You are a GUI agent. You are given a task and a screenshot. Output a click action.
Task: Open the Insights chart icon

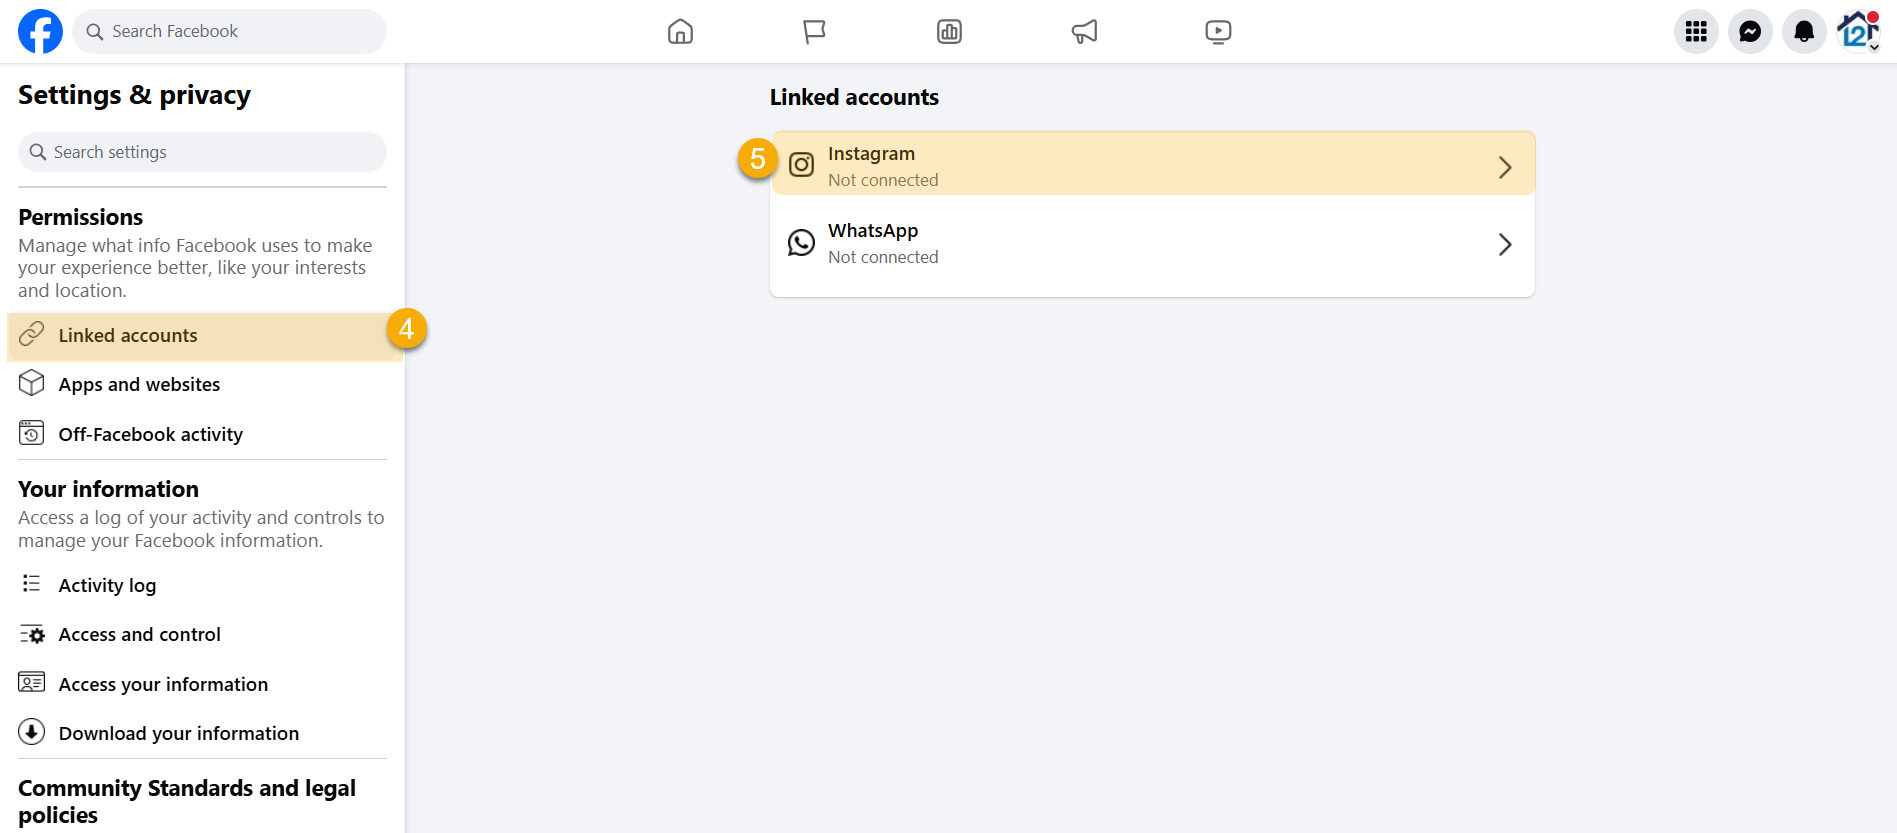949,32
